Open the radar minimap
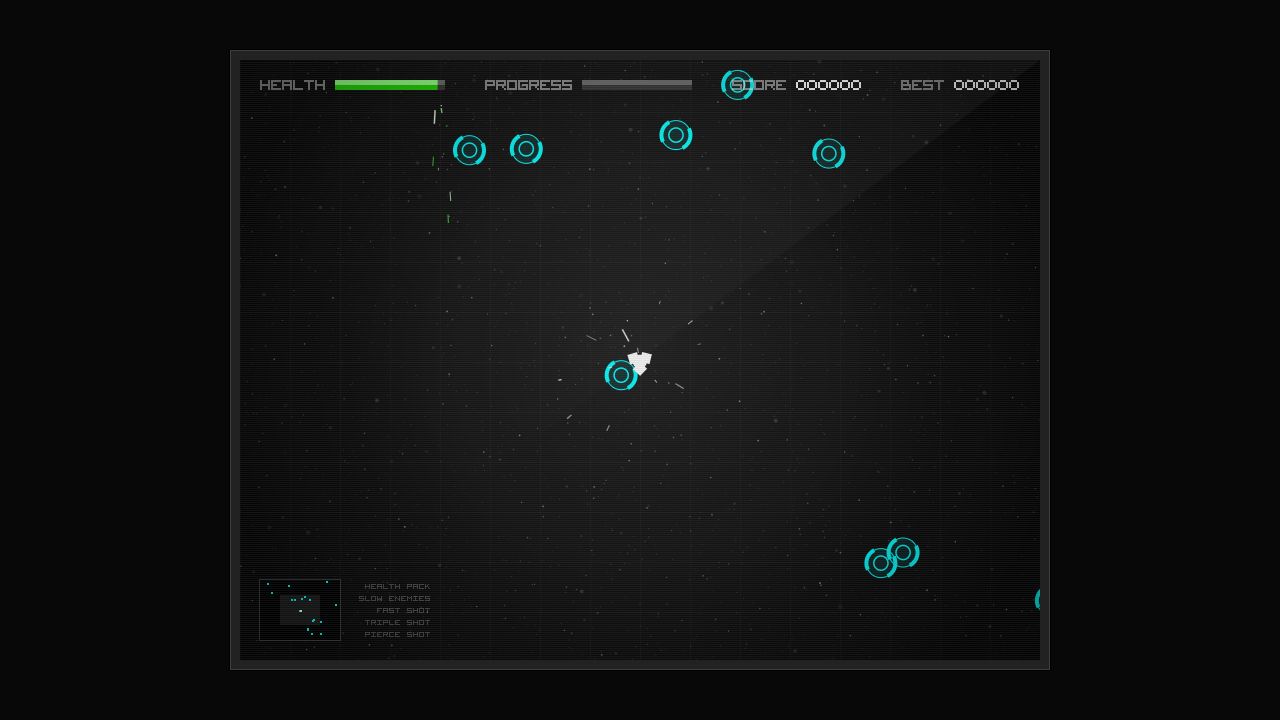1280x720 pixels. (300, 610)
